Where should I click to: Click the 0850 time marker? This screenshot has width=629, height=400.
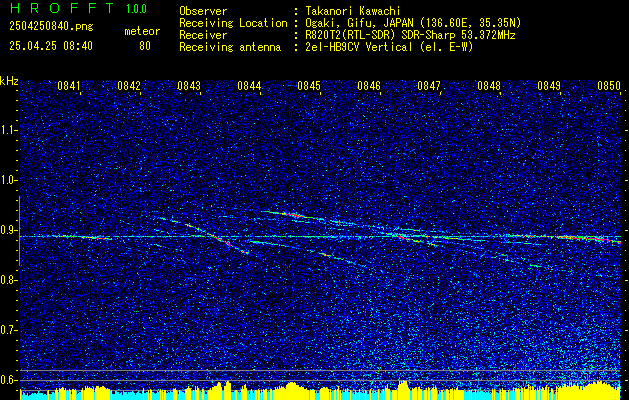pyautogui.click(x=609, y=86)
